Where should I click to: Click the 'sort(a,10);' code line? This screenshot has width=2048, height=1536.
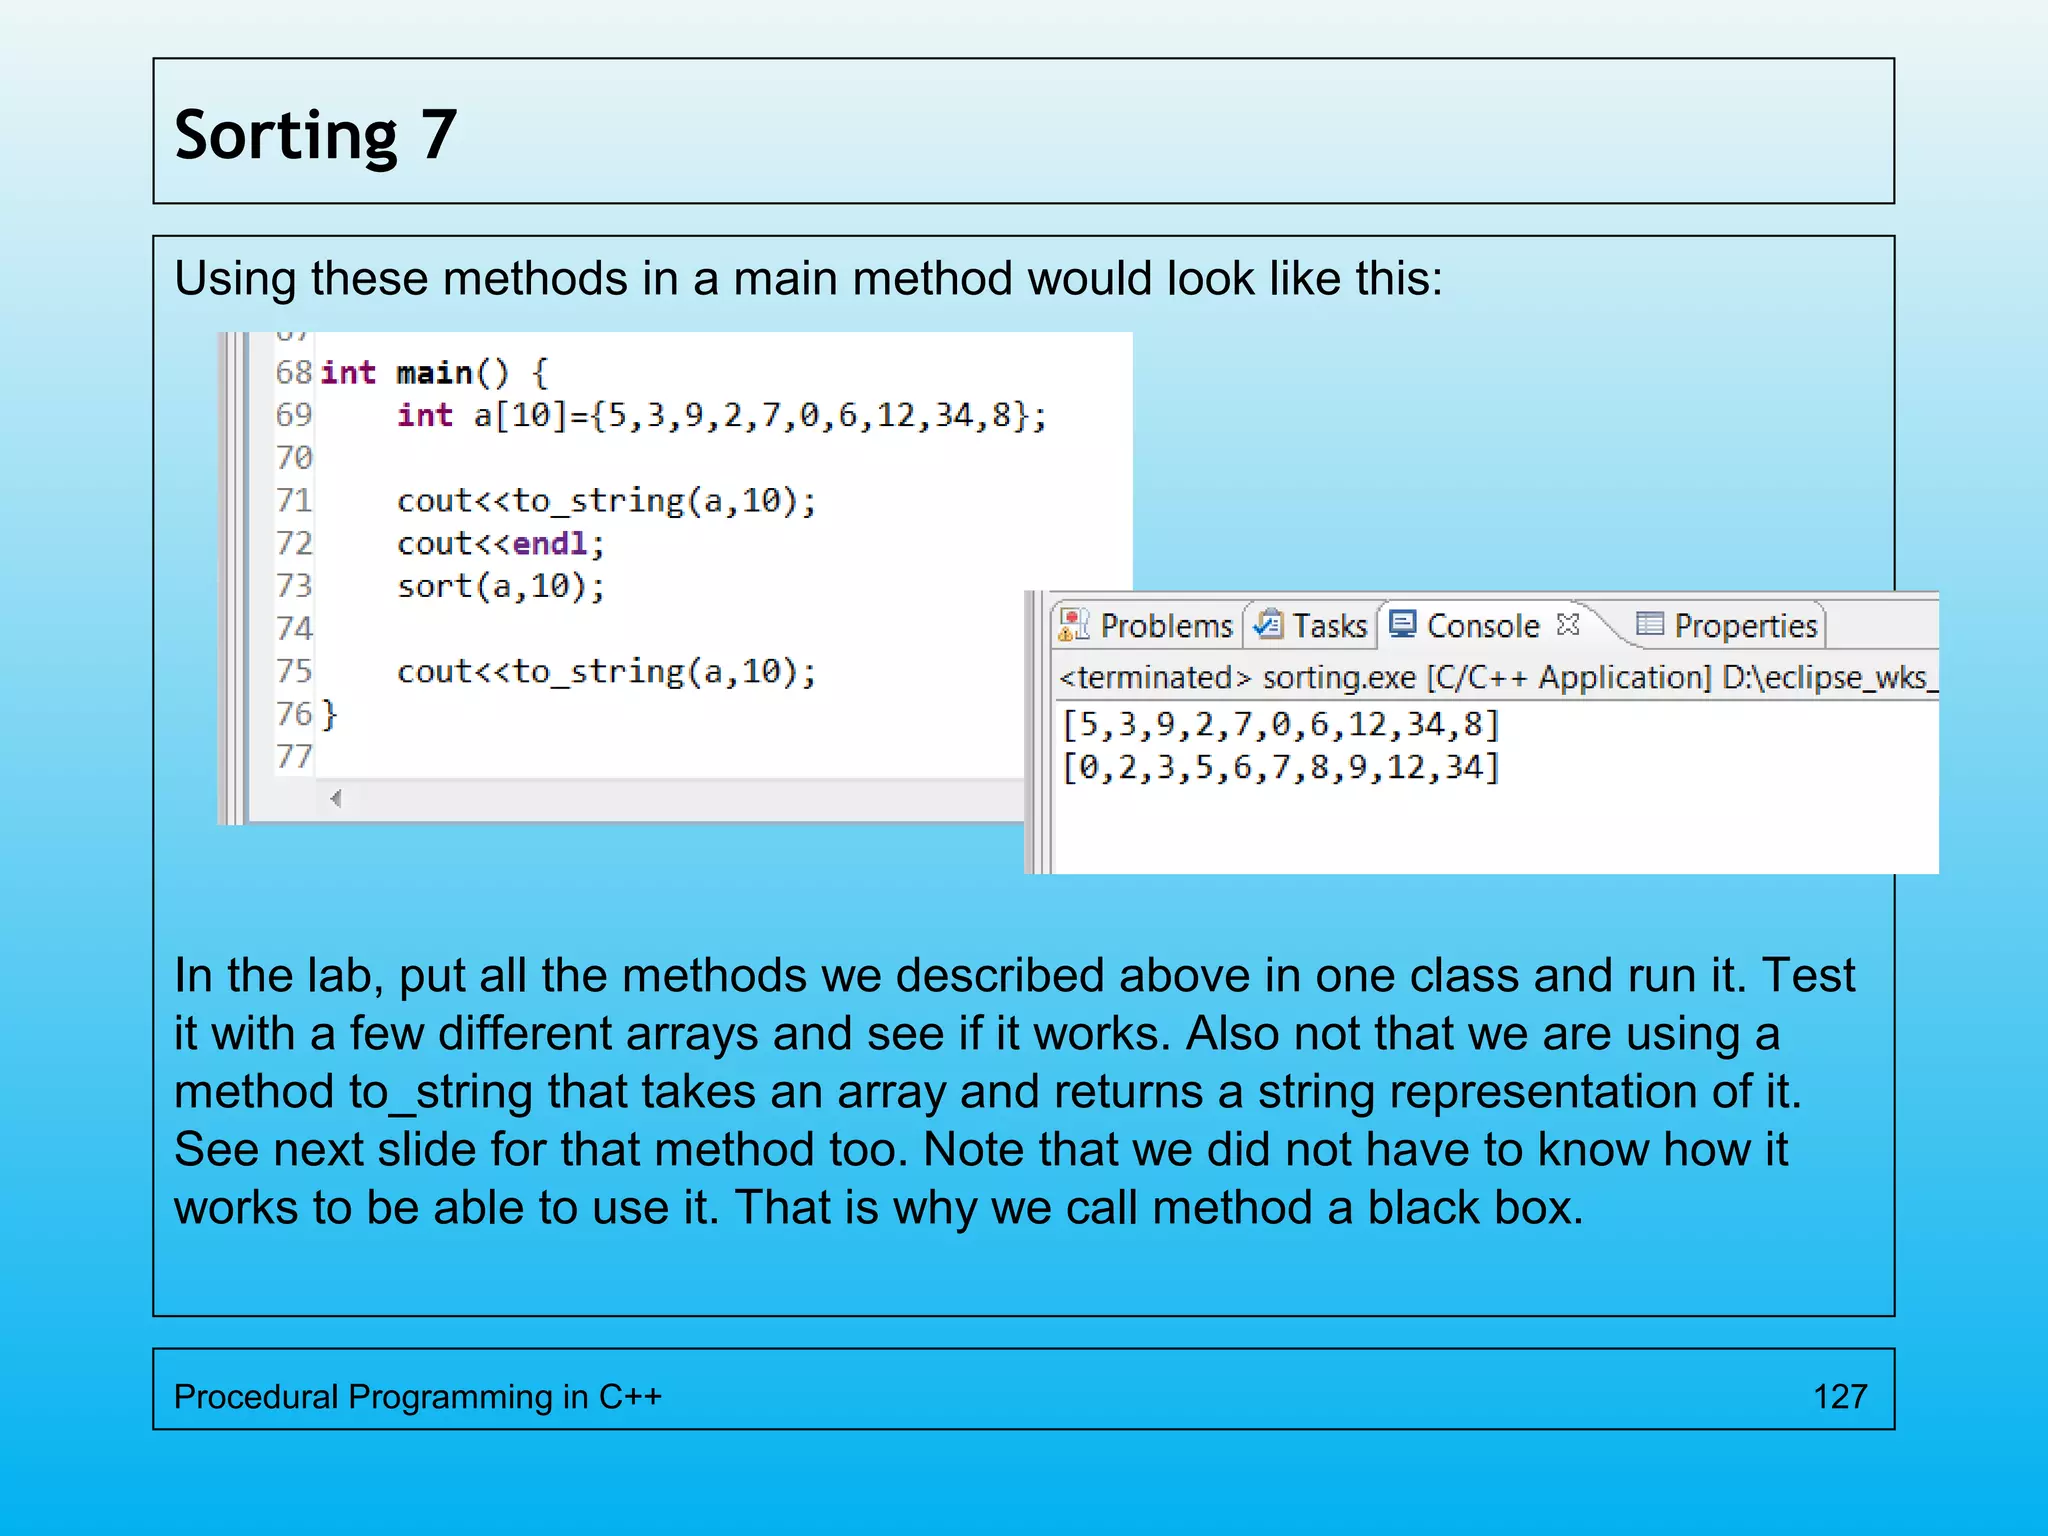point(501,586)
